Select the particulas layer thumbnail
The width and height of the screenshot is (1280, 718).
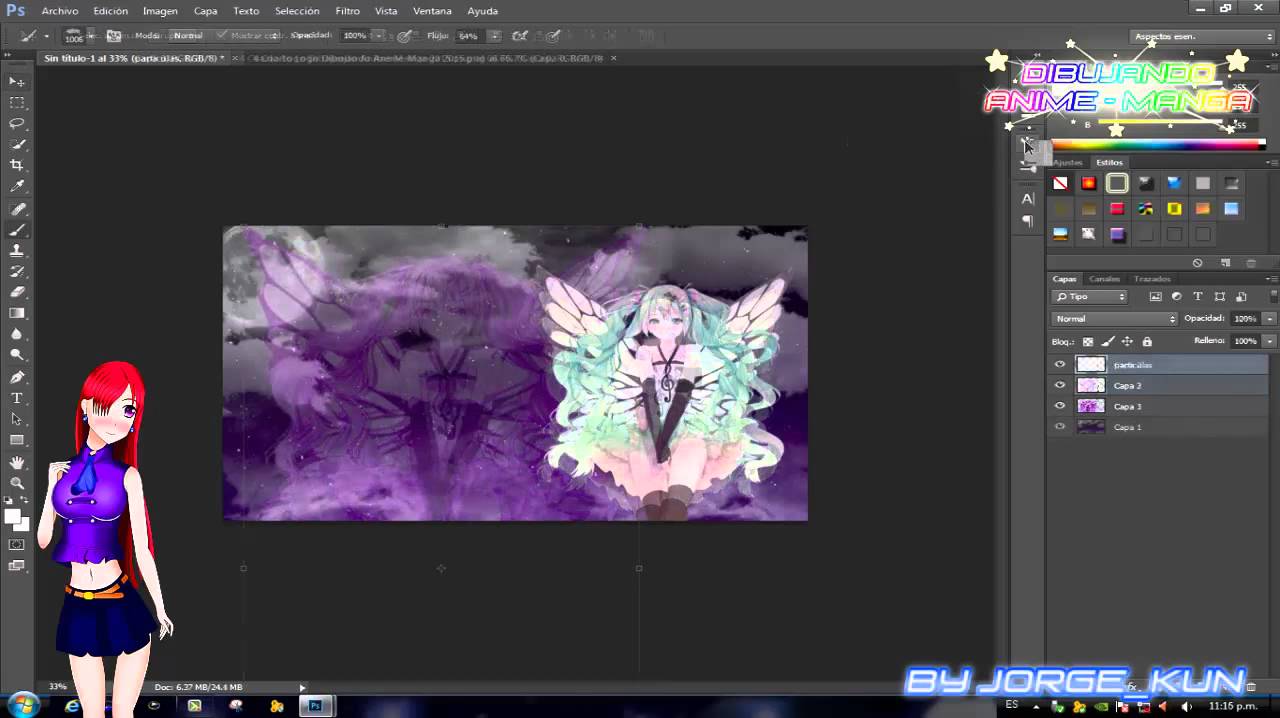point(1090,365)
